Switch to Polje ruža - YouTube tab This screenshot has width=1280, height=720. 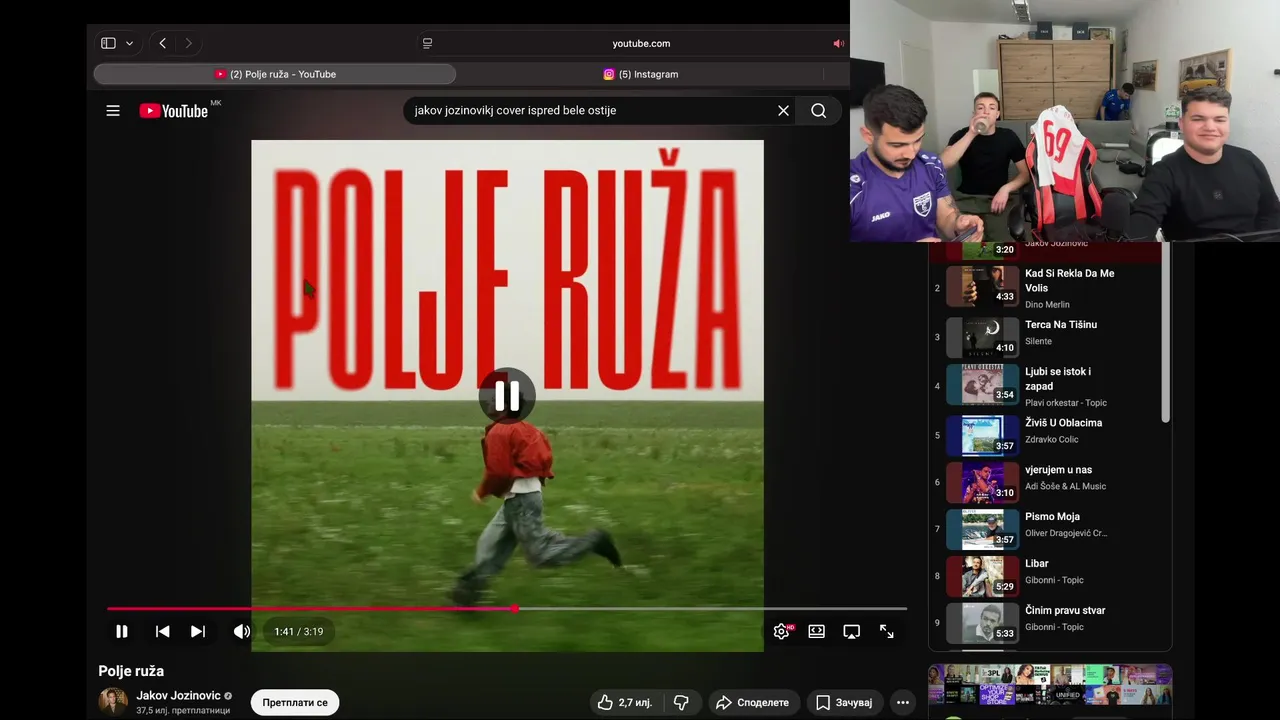(275, 74)
